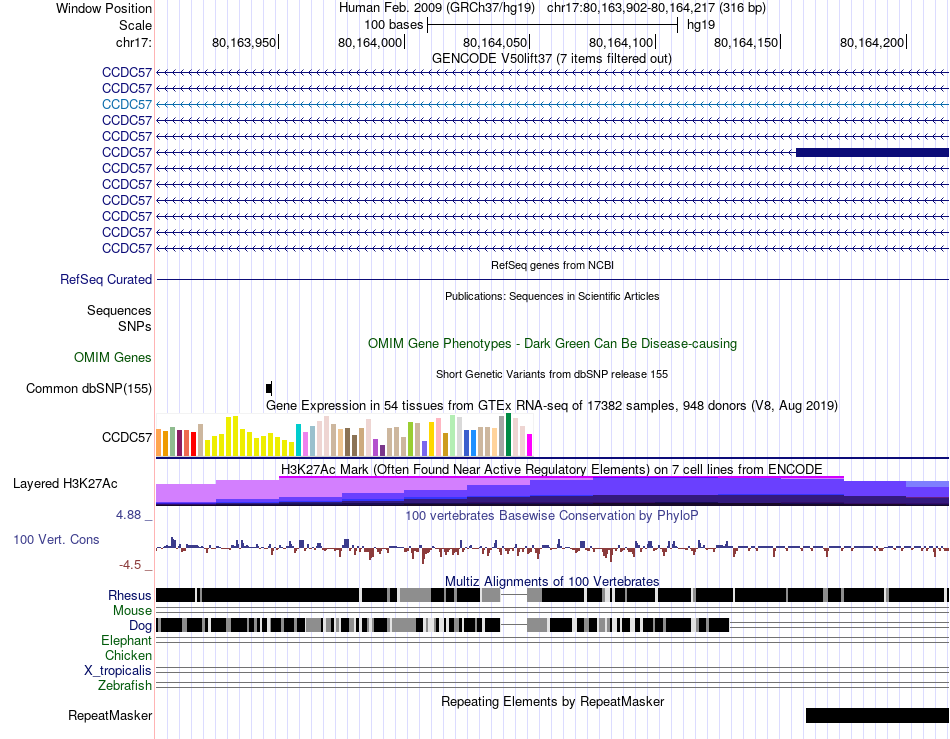Click the purple H3K27Ac signal graph
The width and height of the screenshot is (950, 739).
[x=552, y=491]
